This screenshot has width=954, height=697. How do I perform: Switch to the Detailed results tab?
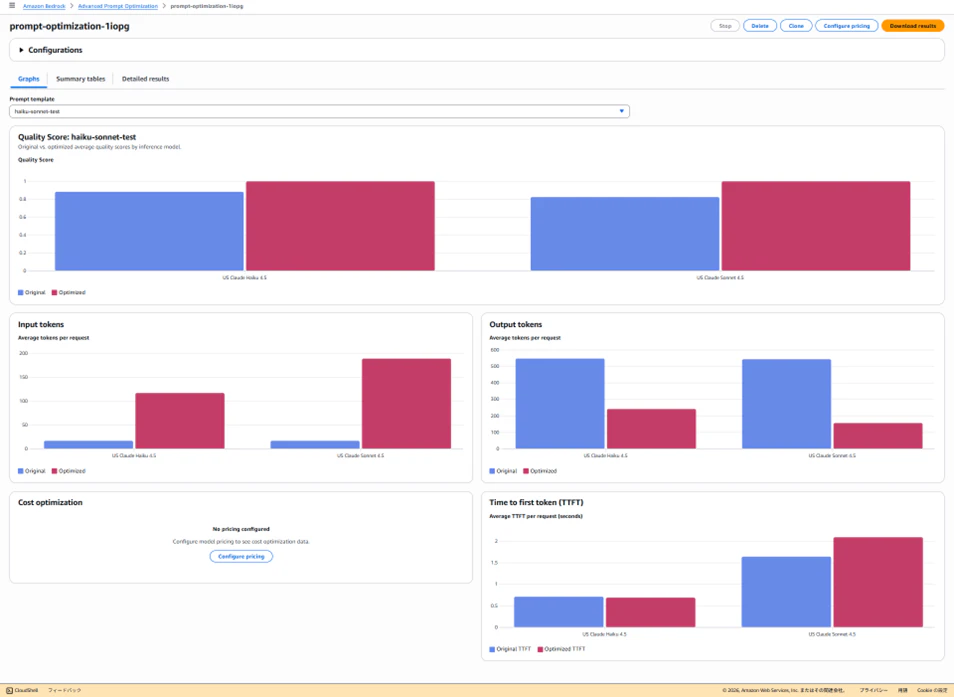145,79
